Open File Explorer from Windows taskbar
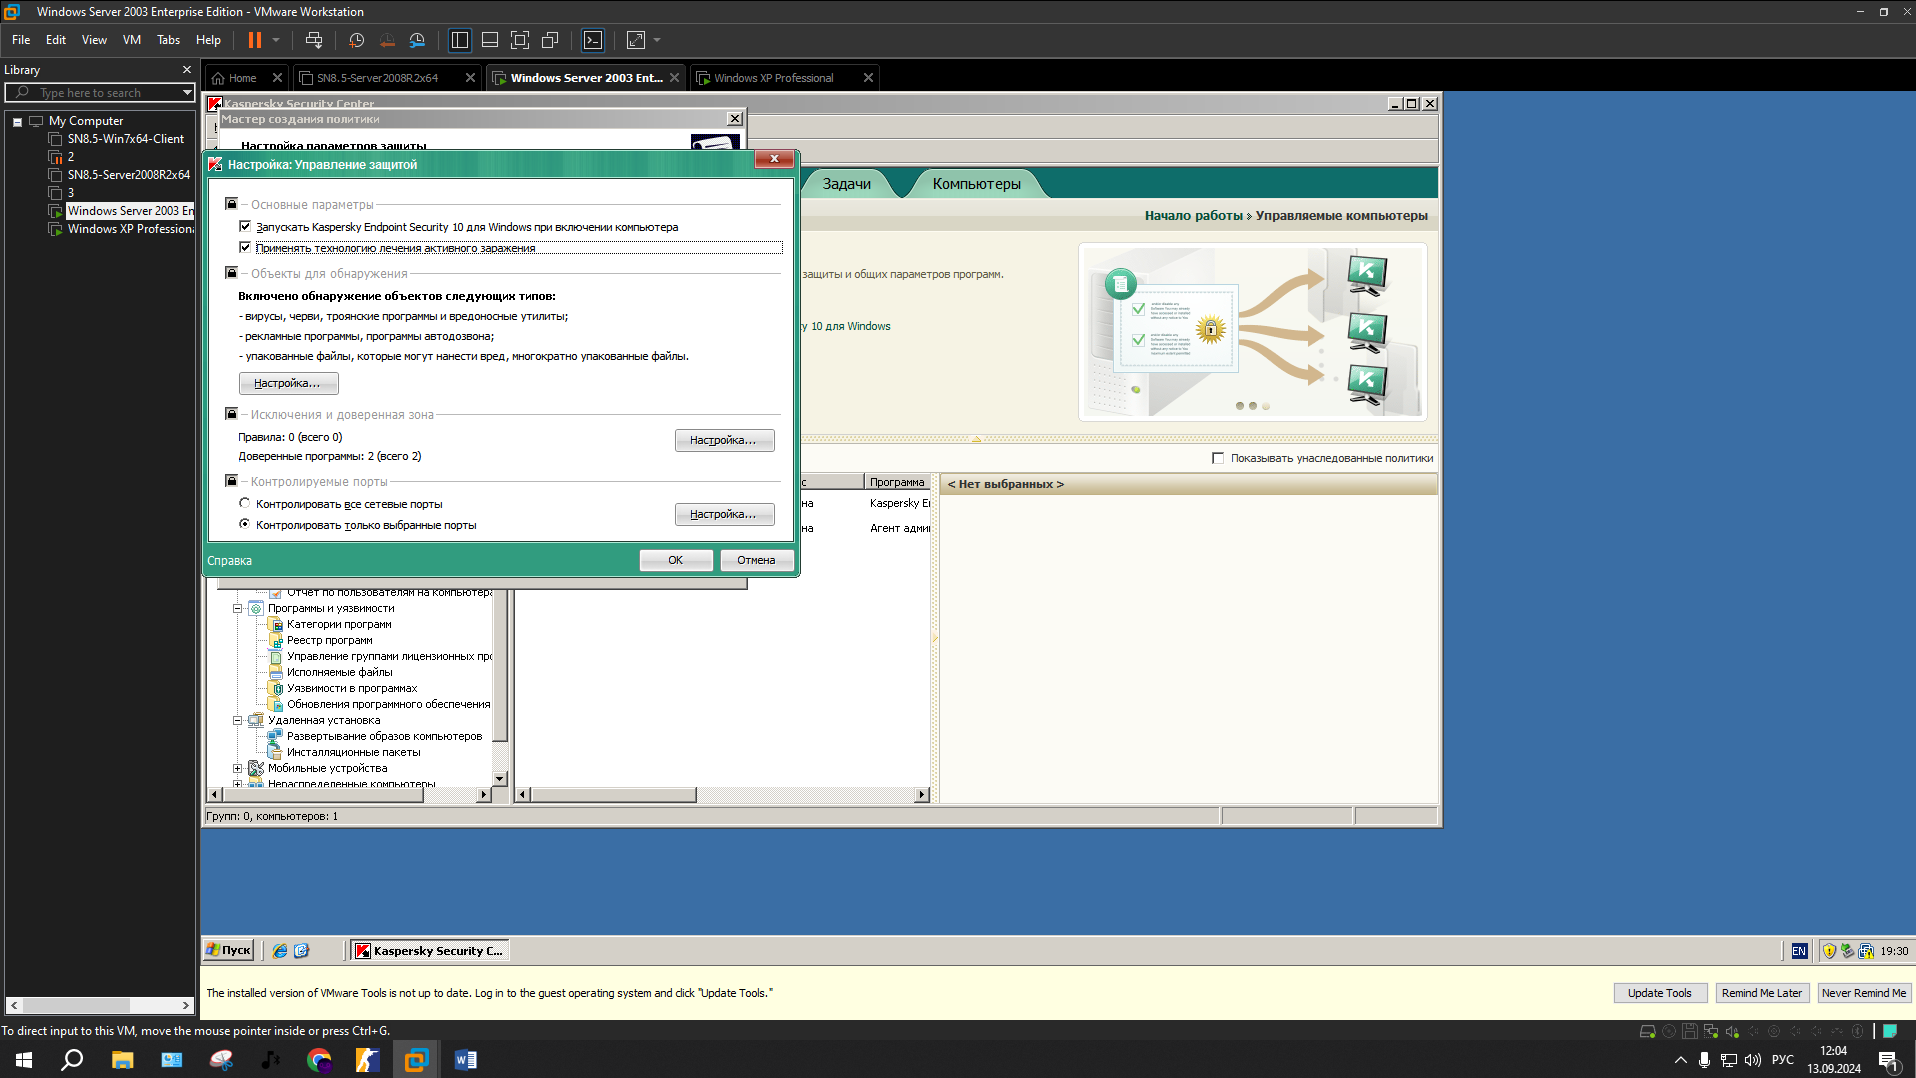The image size is (1916, 1078). point(122,1060)
